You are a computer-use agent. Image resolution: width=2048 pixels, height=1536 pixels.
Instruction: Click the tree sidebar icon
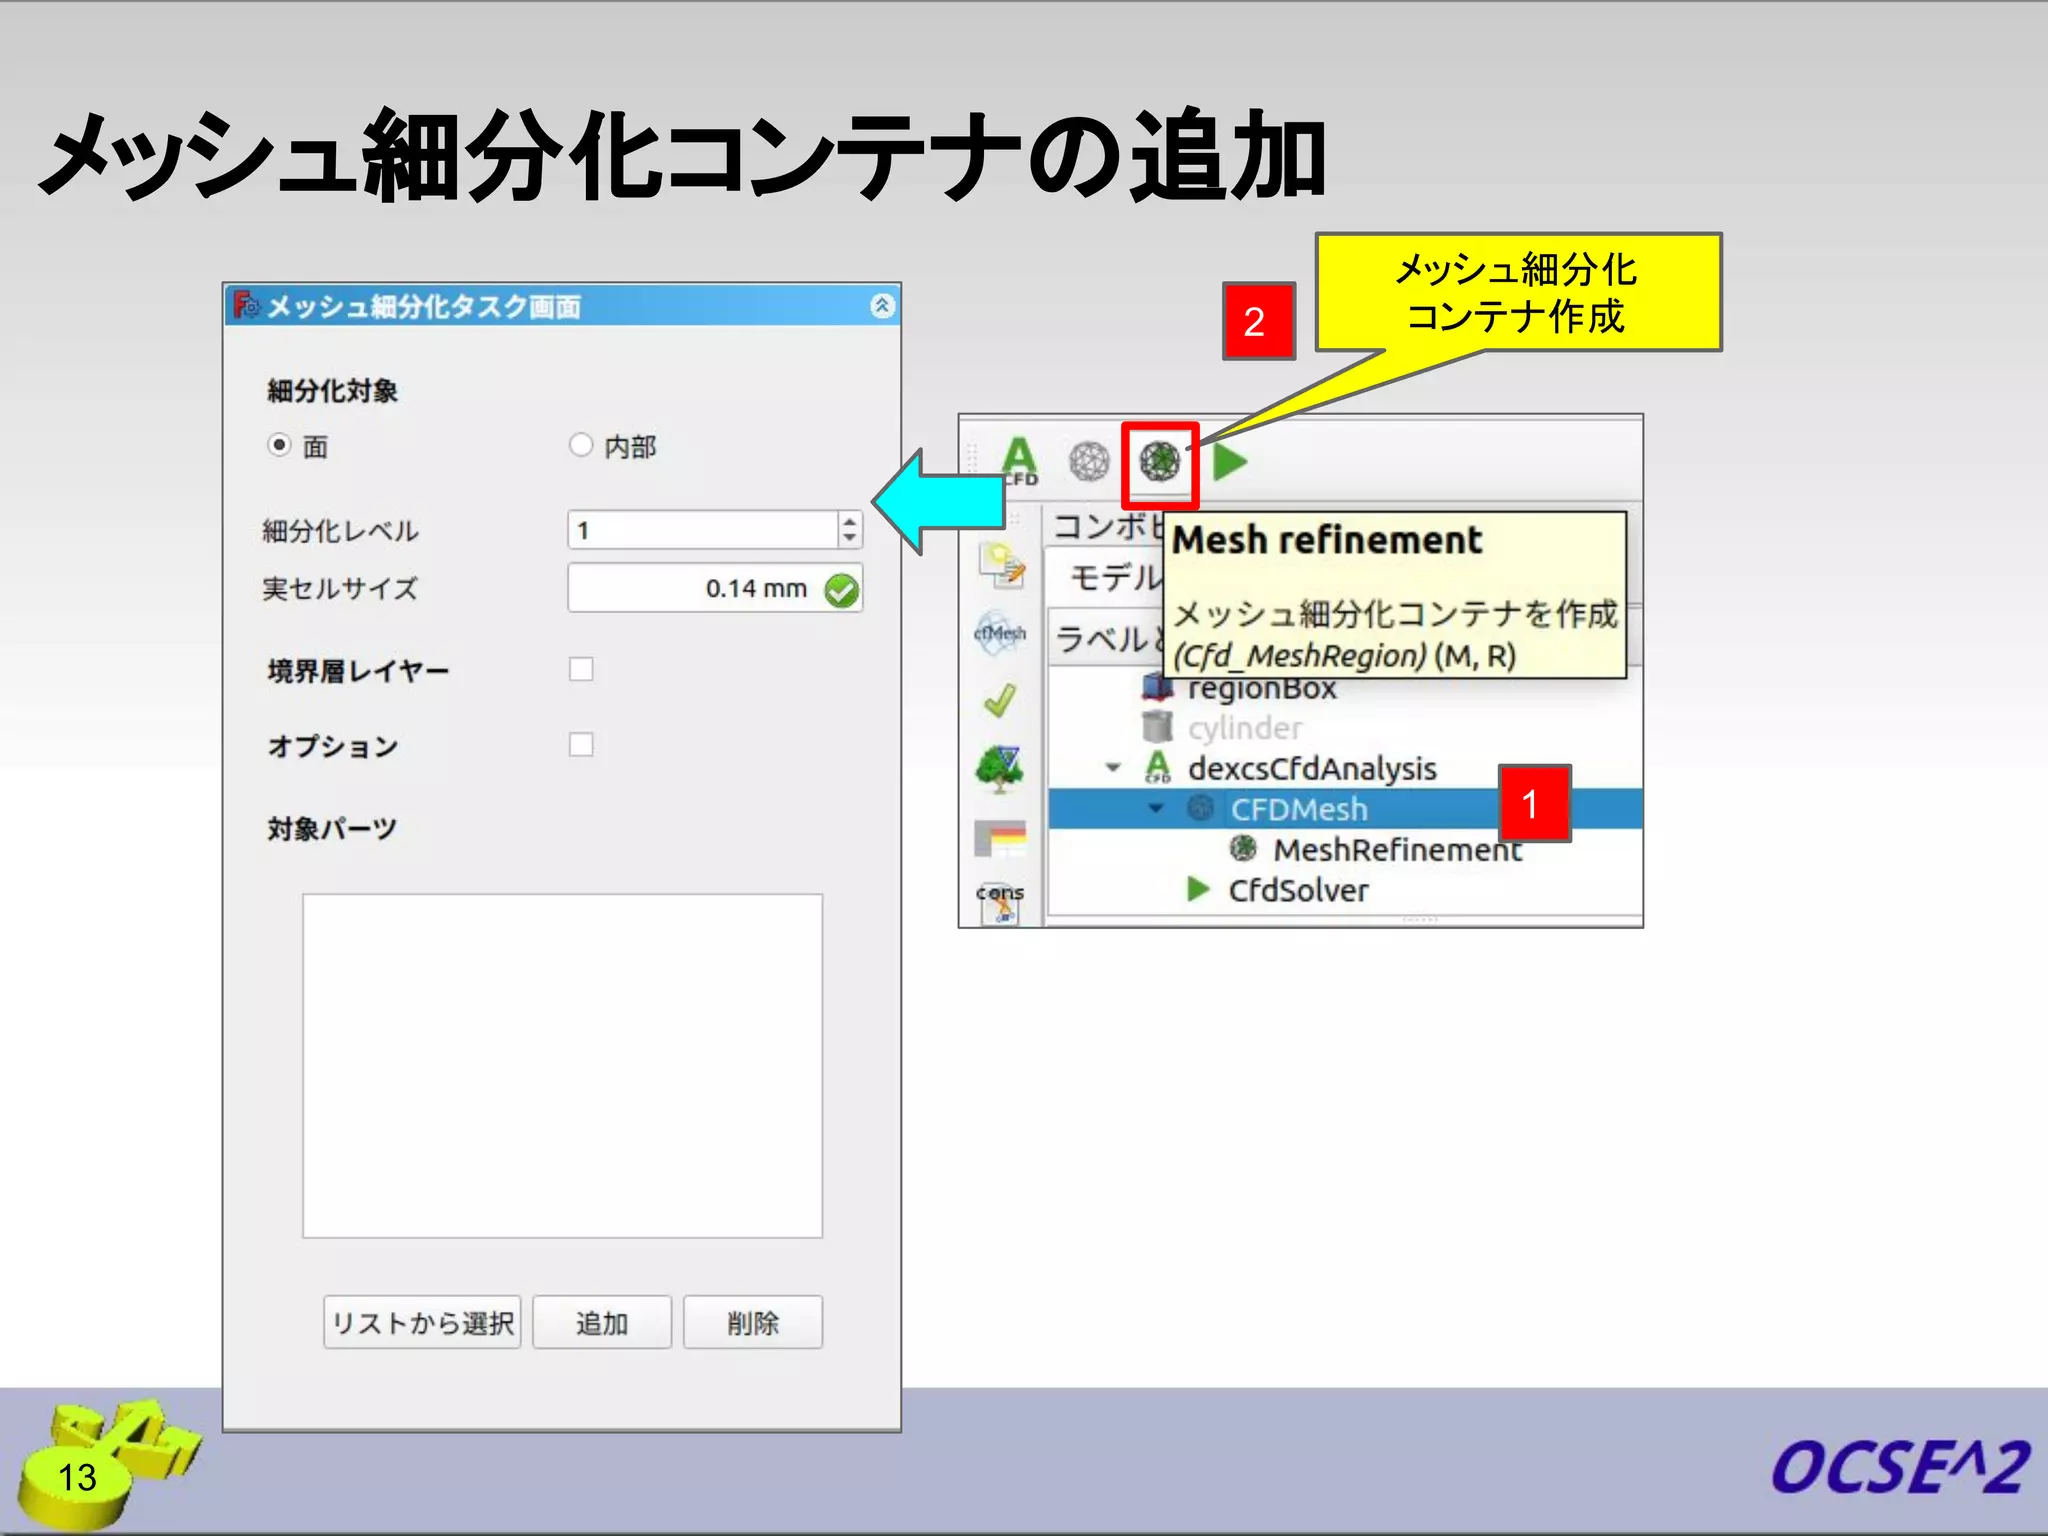999,769
